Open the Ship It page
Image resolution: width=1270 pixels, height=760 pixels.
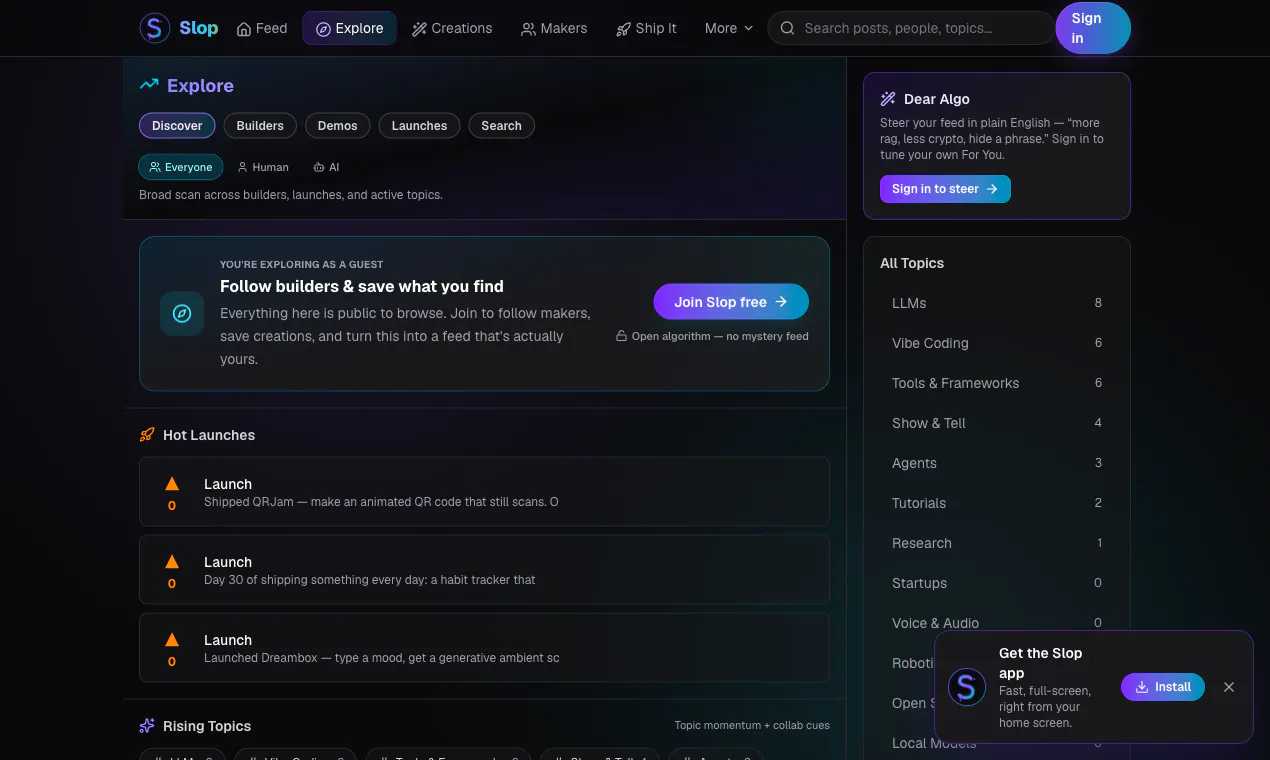[x=646, y=28]
